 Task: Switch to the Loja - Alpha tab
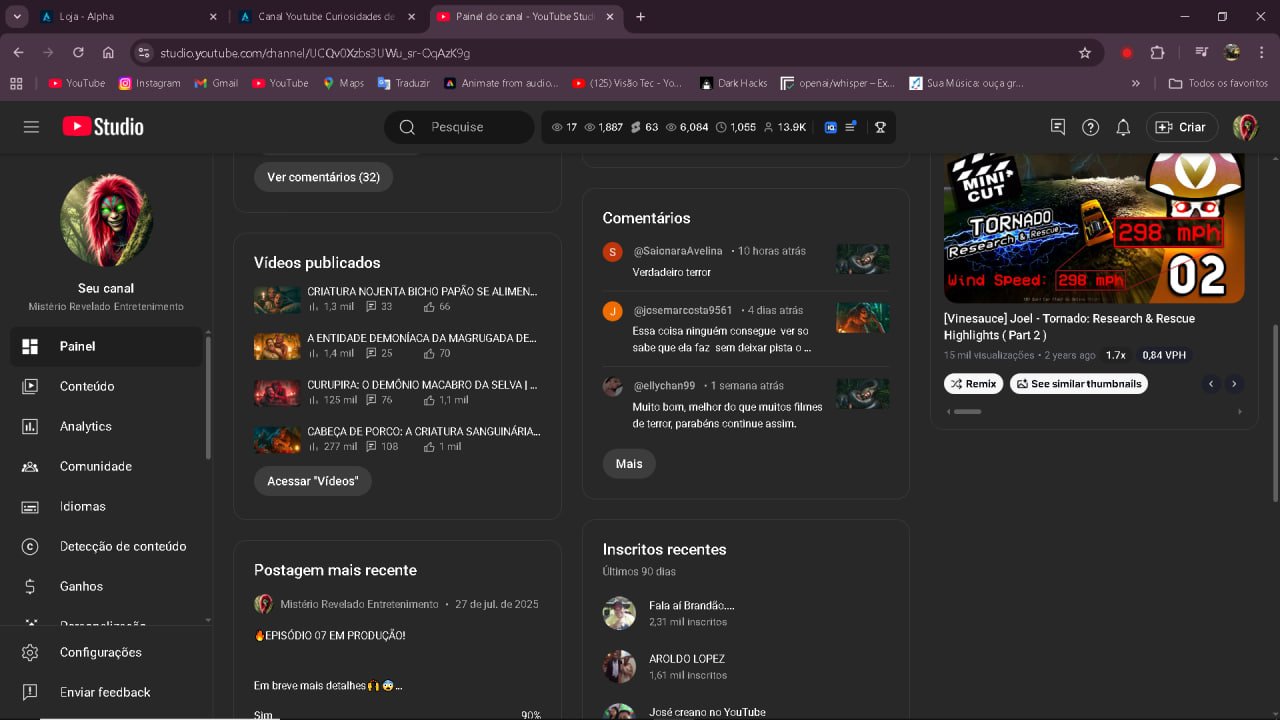[x=128, y=17]
